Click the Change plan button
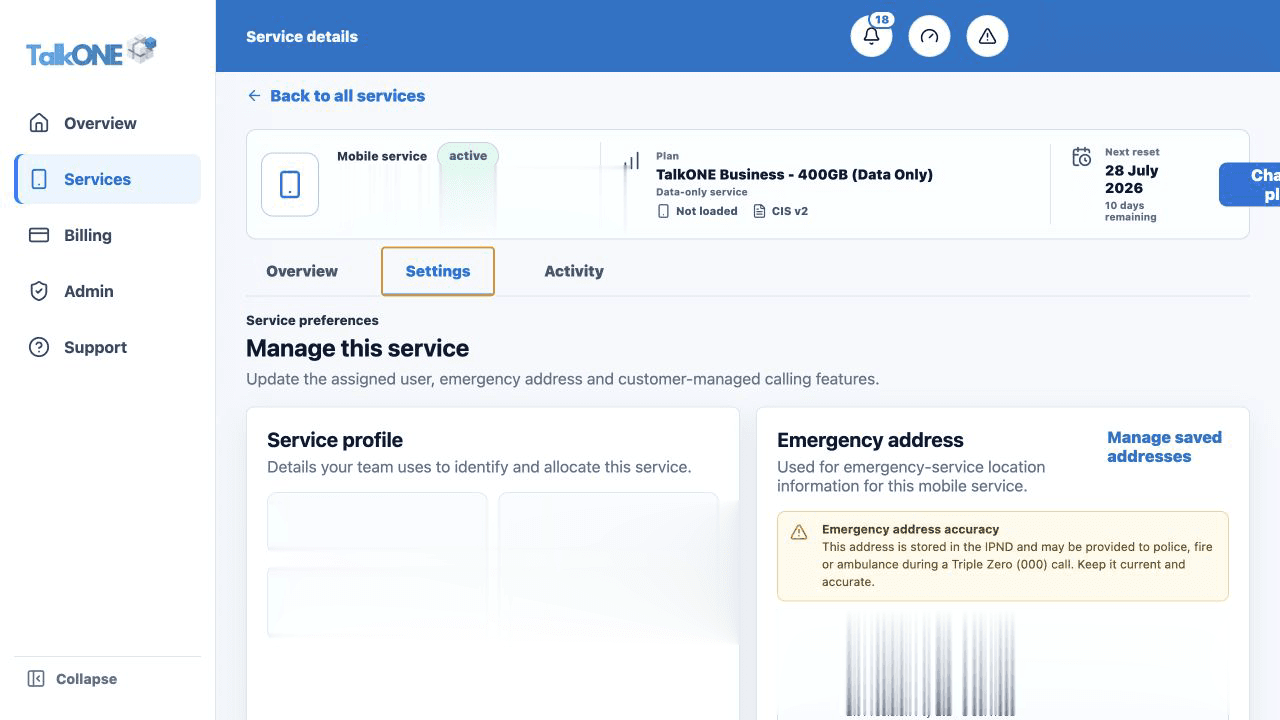 [x=1250, y=185]
